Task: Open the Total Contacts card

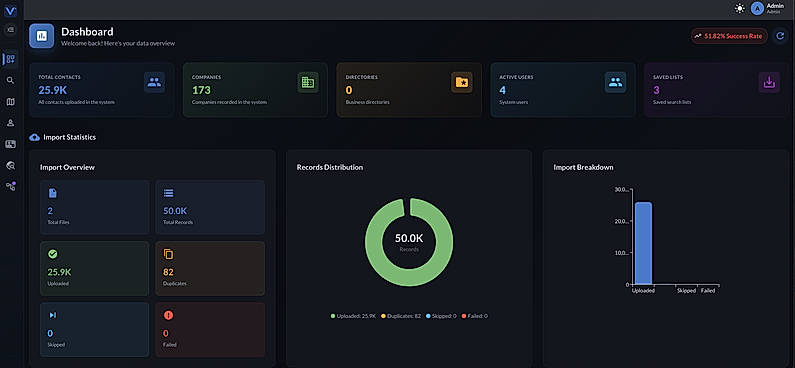Action: [101, 90]
